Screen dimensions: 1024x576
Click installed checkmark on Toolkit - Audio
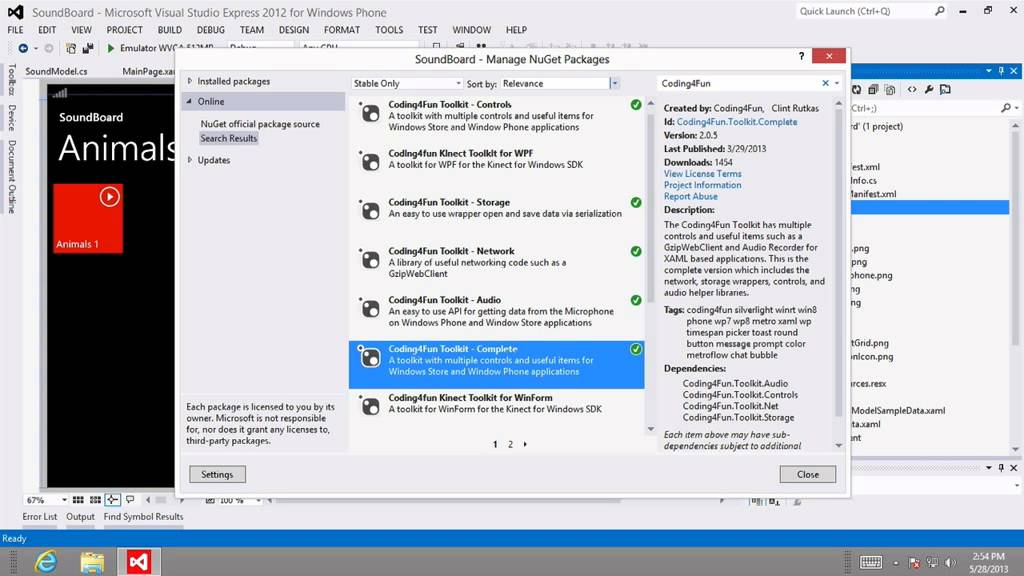coord(635,300)
